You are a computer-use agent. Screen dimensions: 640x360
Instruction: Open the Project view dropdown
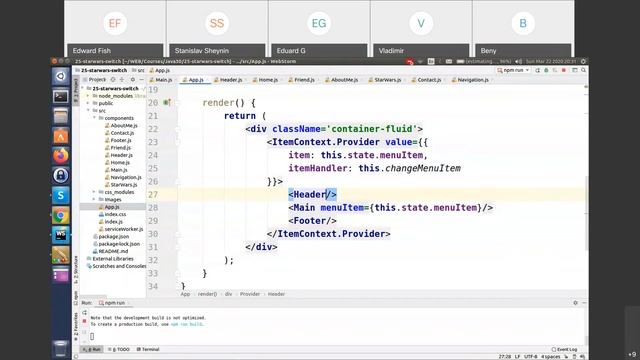pos(97,80)
